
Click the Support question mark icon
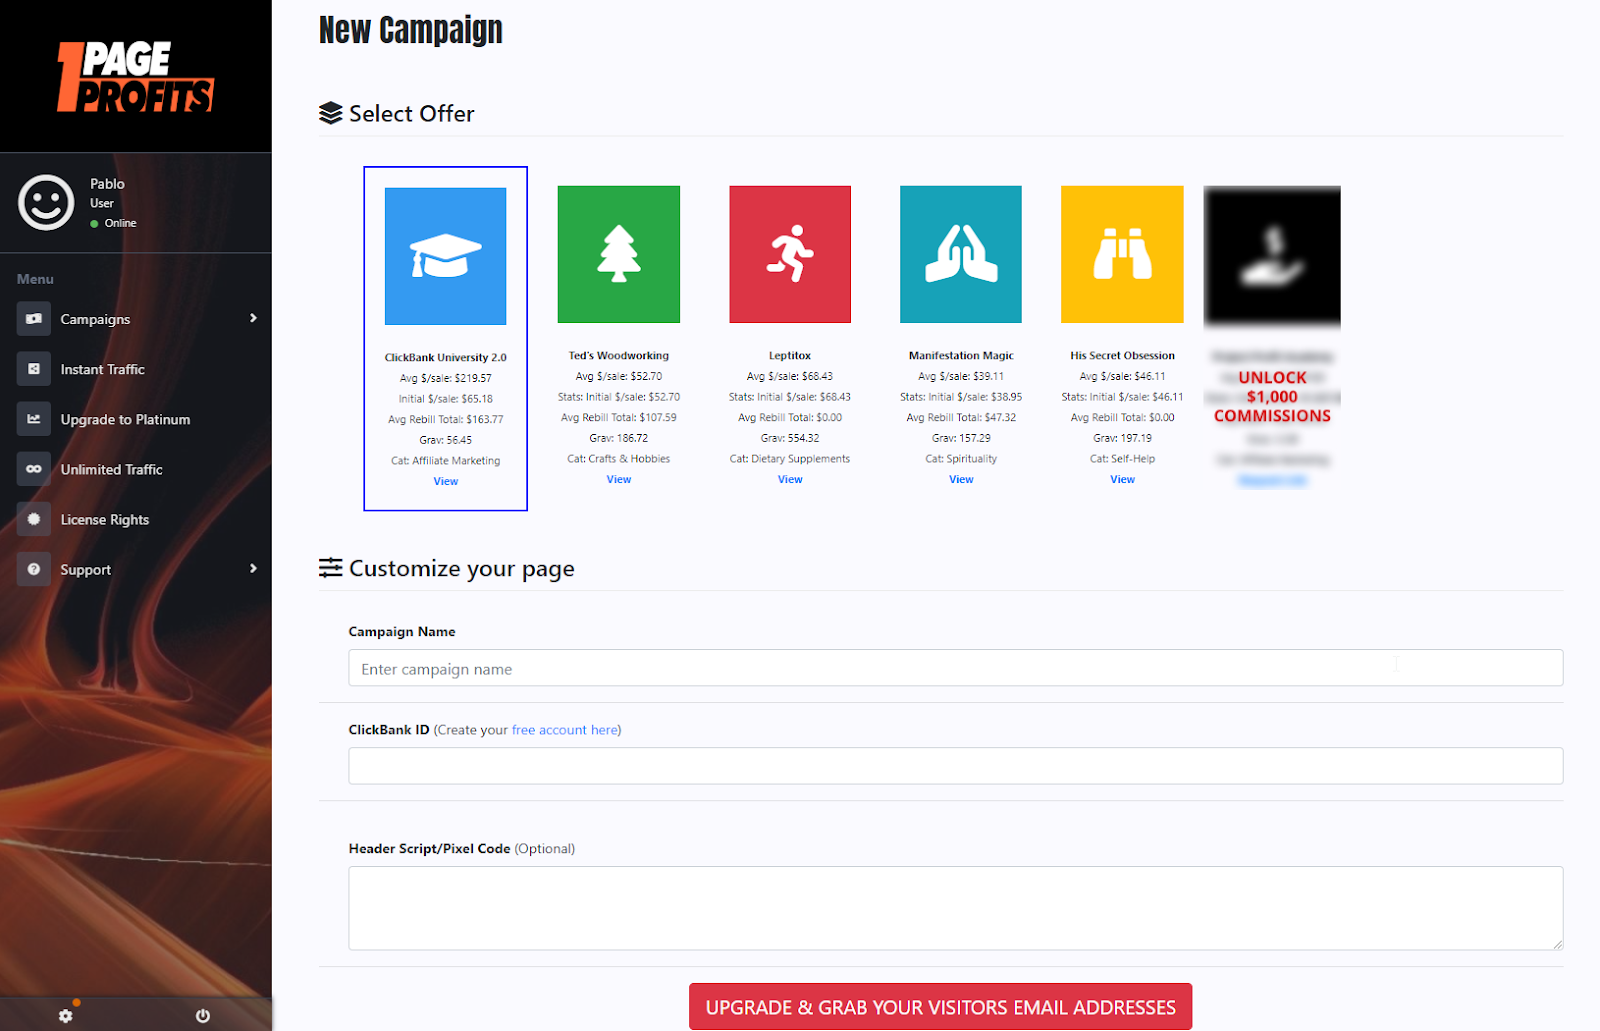pyautogui.click(x=34, y=569)
